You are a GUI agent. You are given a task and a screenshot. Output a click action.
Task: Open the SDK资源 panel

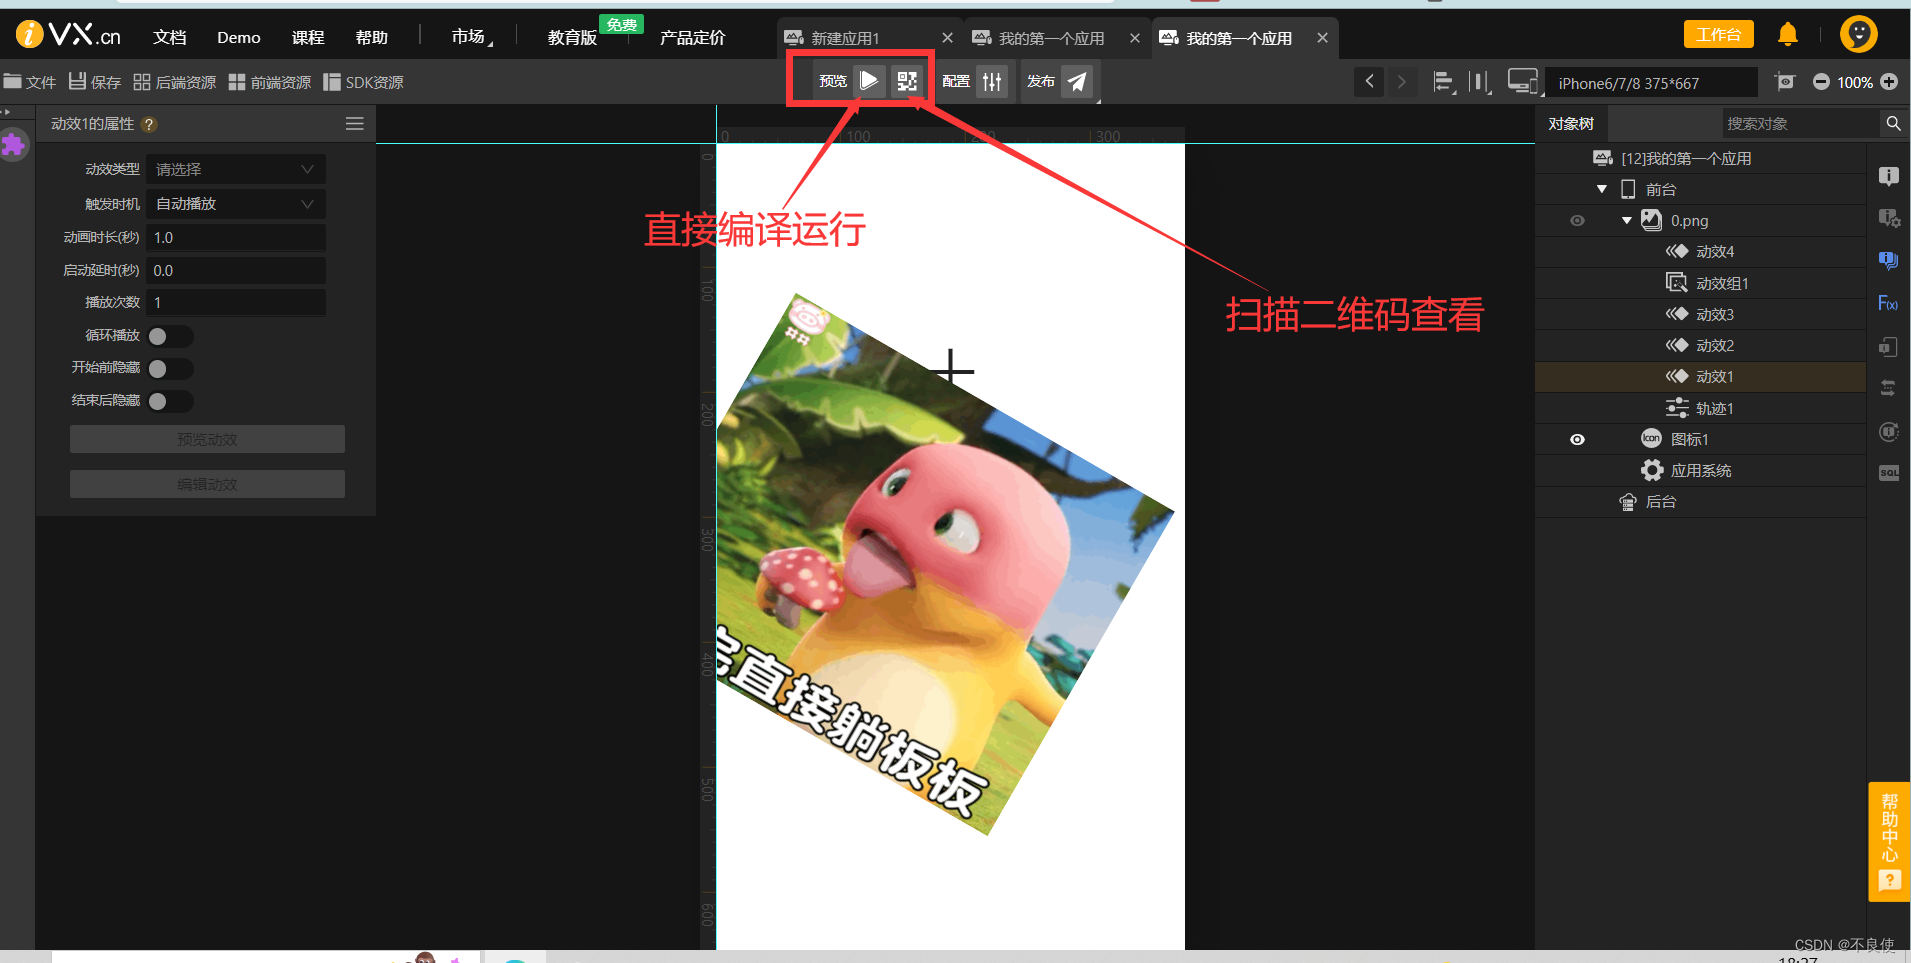pyautogui.click(x=364, y=82)
